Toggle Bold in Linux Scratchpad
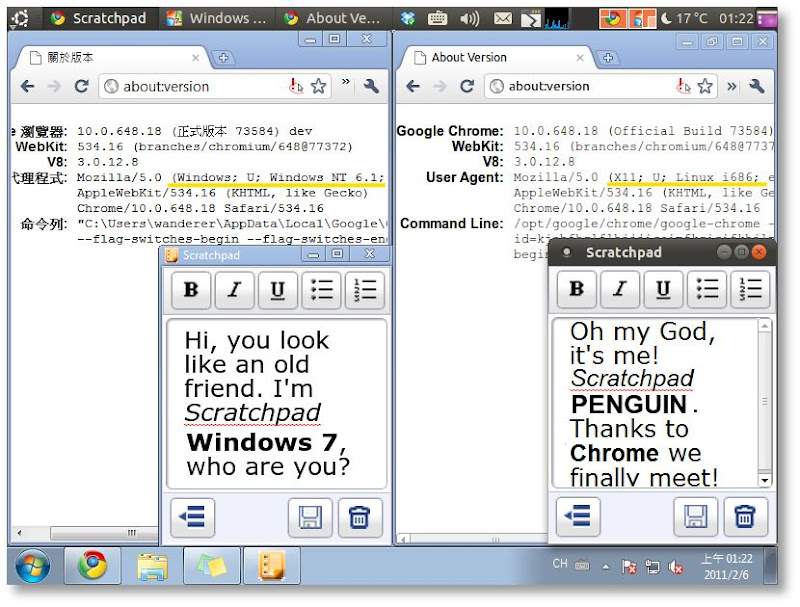Viewport: 800px width, 607px height. tap(577, 289)
